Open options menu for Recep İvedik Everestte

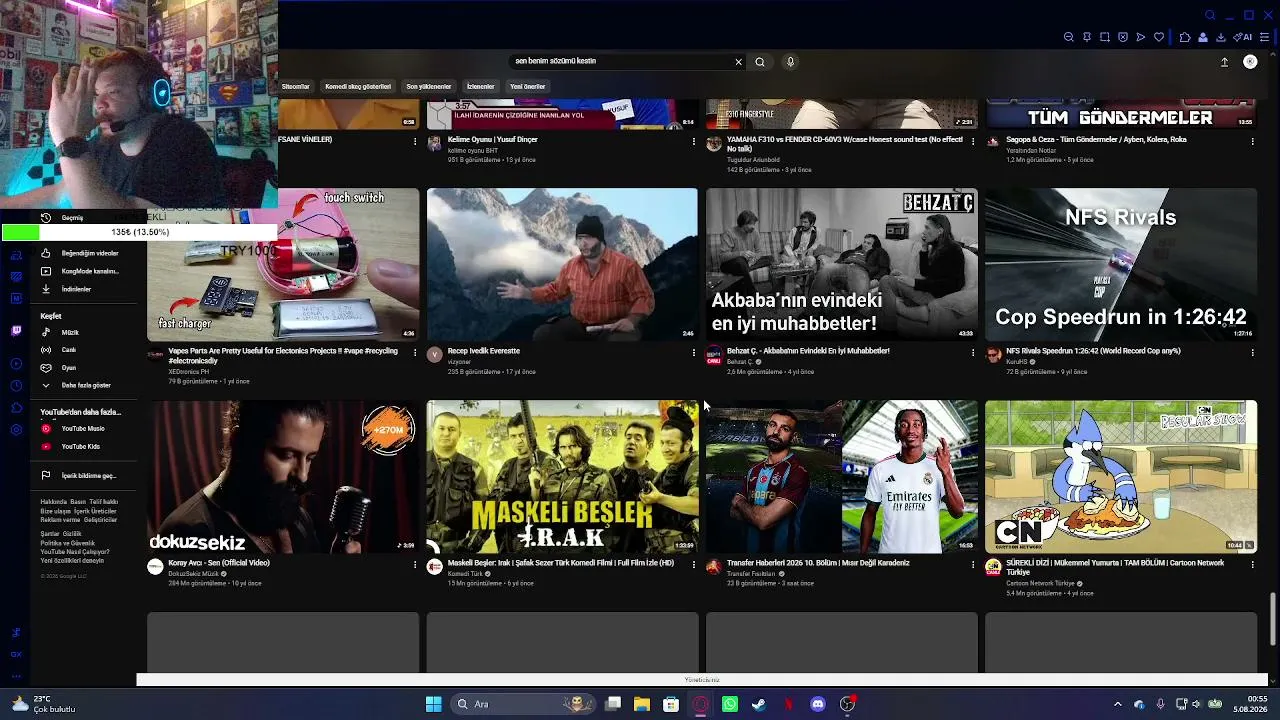[694, 353]
